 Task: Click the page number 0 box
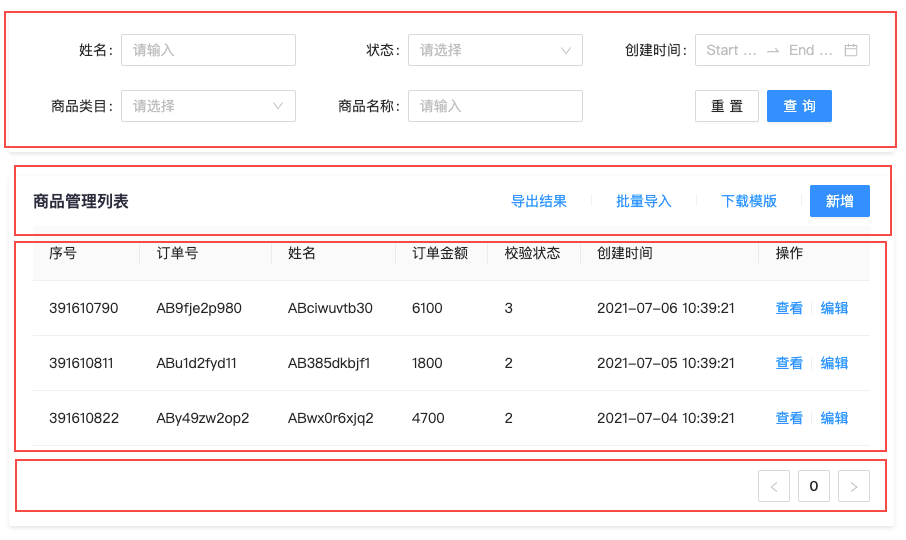[x=813, y=486]
